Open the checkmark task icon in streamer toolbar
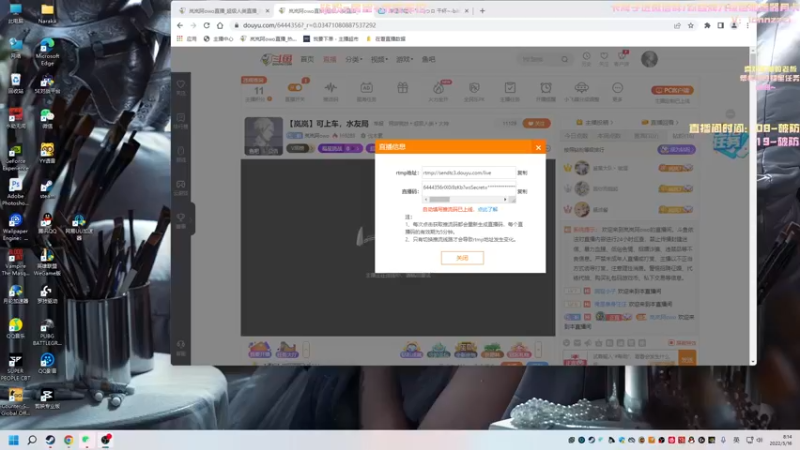The image size is (800, 450). click(510, 88)
